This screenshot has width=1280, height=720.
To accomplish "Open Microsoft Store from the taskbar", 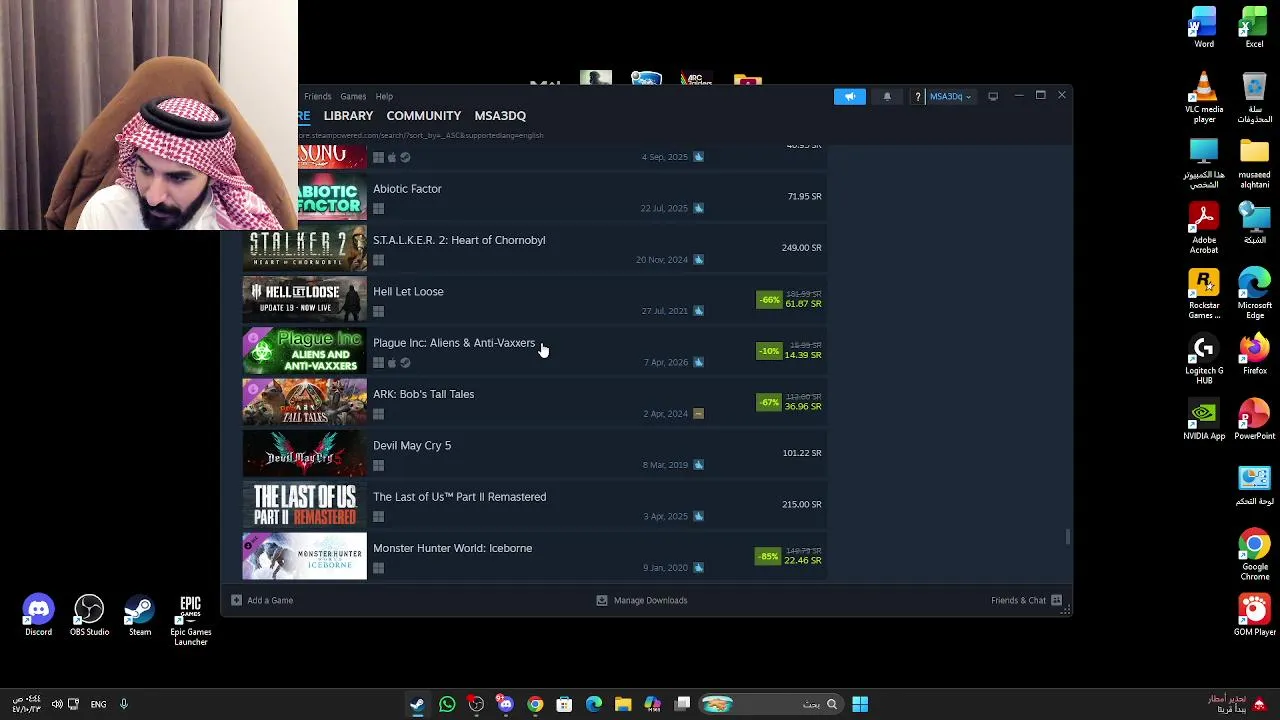I will [x=564, y=704].
